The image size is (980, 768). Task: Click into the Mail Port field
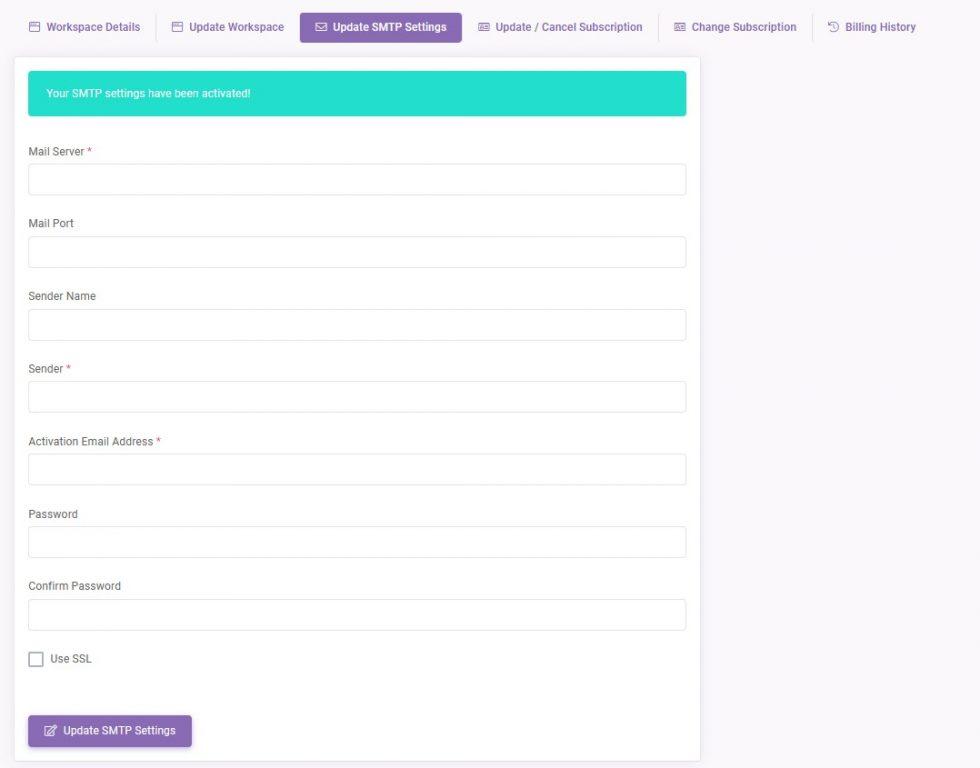357,252
